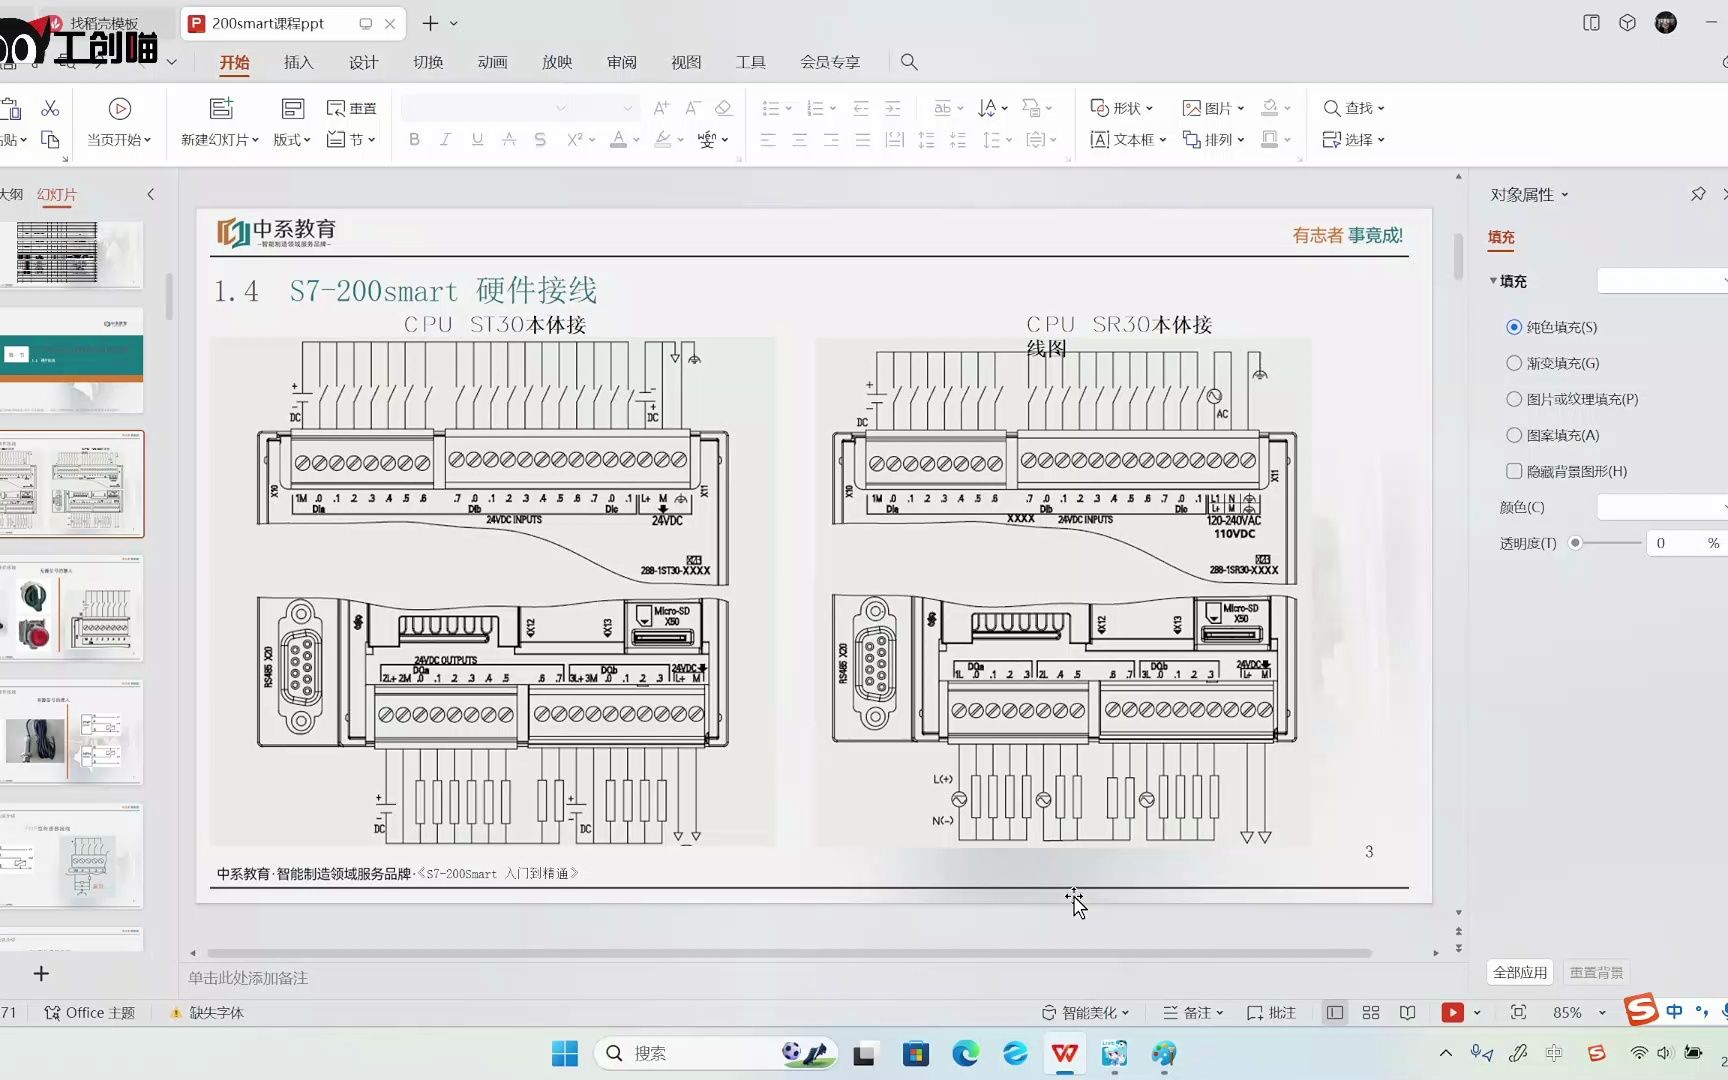
Task: Click 缺失字体 warning in status bar
Action: tap(207, 1013)
